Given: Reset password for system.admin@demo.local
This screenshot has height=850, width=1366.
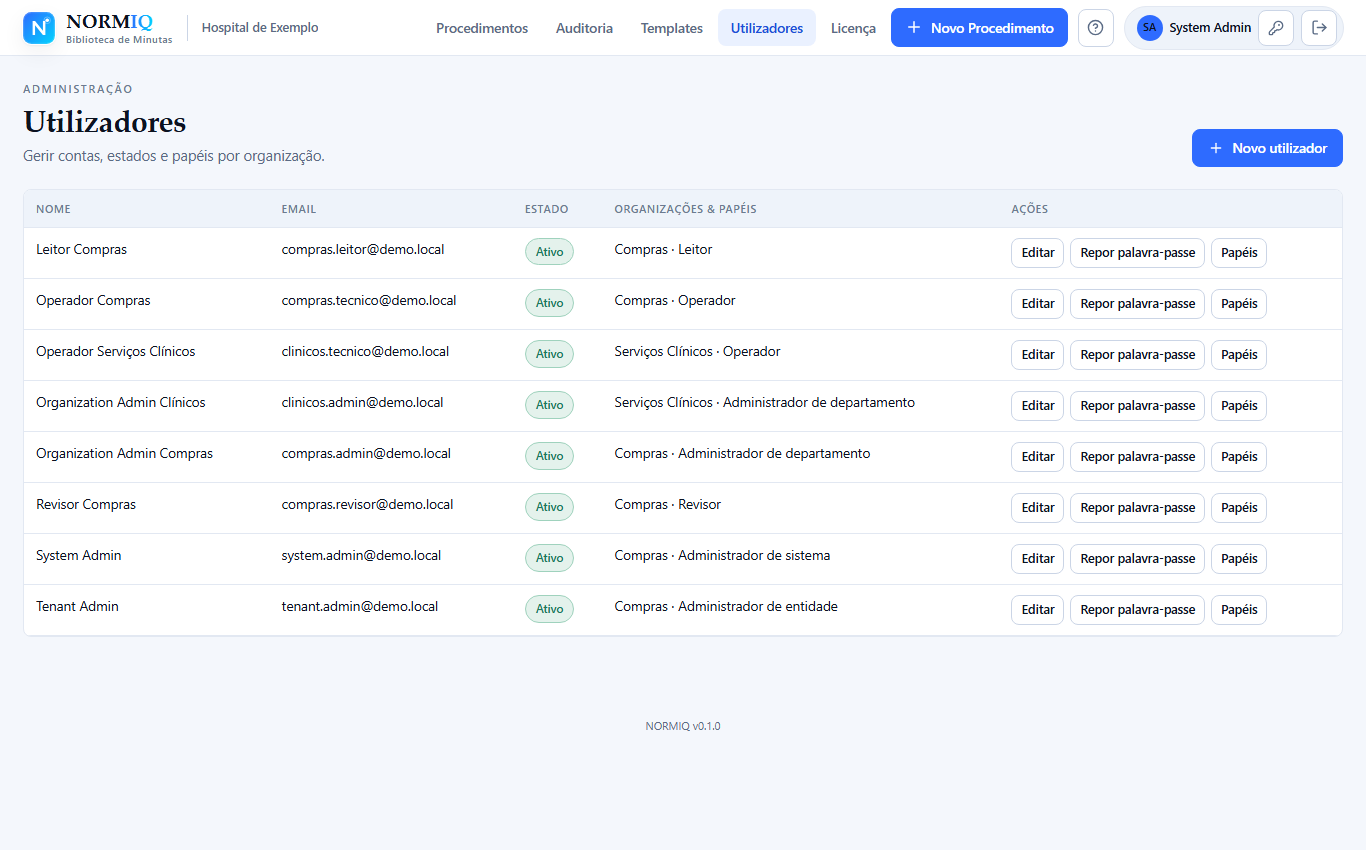Looking at the screenshot, I should (1137, 559).
